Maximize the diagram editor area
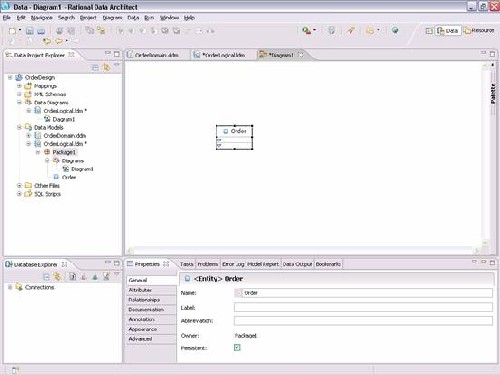Image resolution: width=500 pixels, height=375 pixels. click(x=492, y=54)
